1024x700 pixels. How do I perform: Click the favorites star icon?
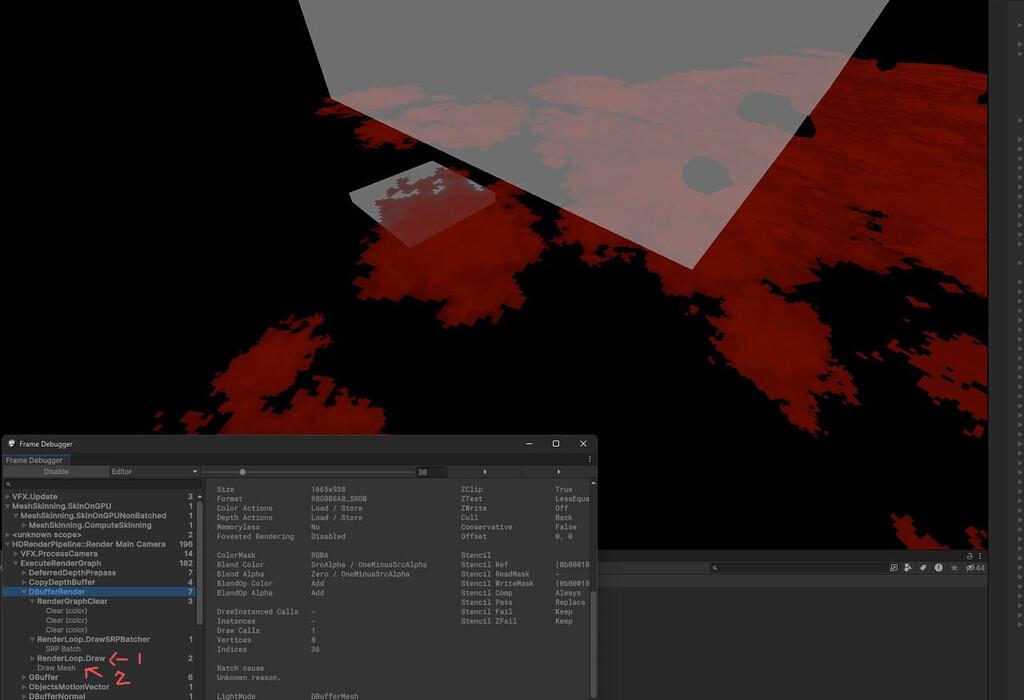pos(953,567)
